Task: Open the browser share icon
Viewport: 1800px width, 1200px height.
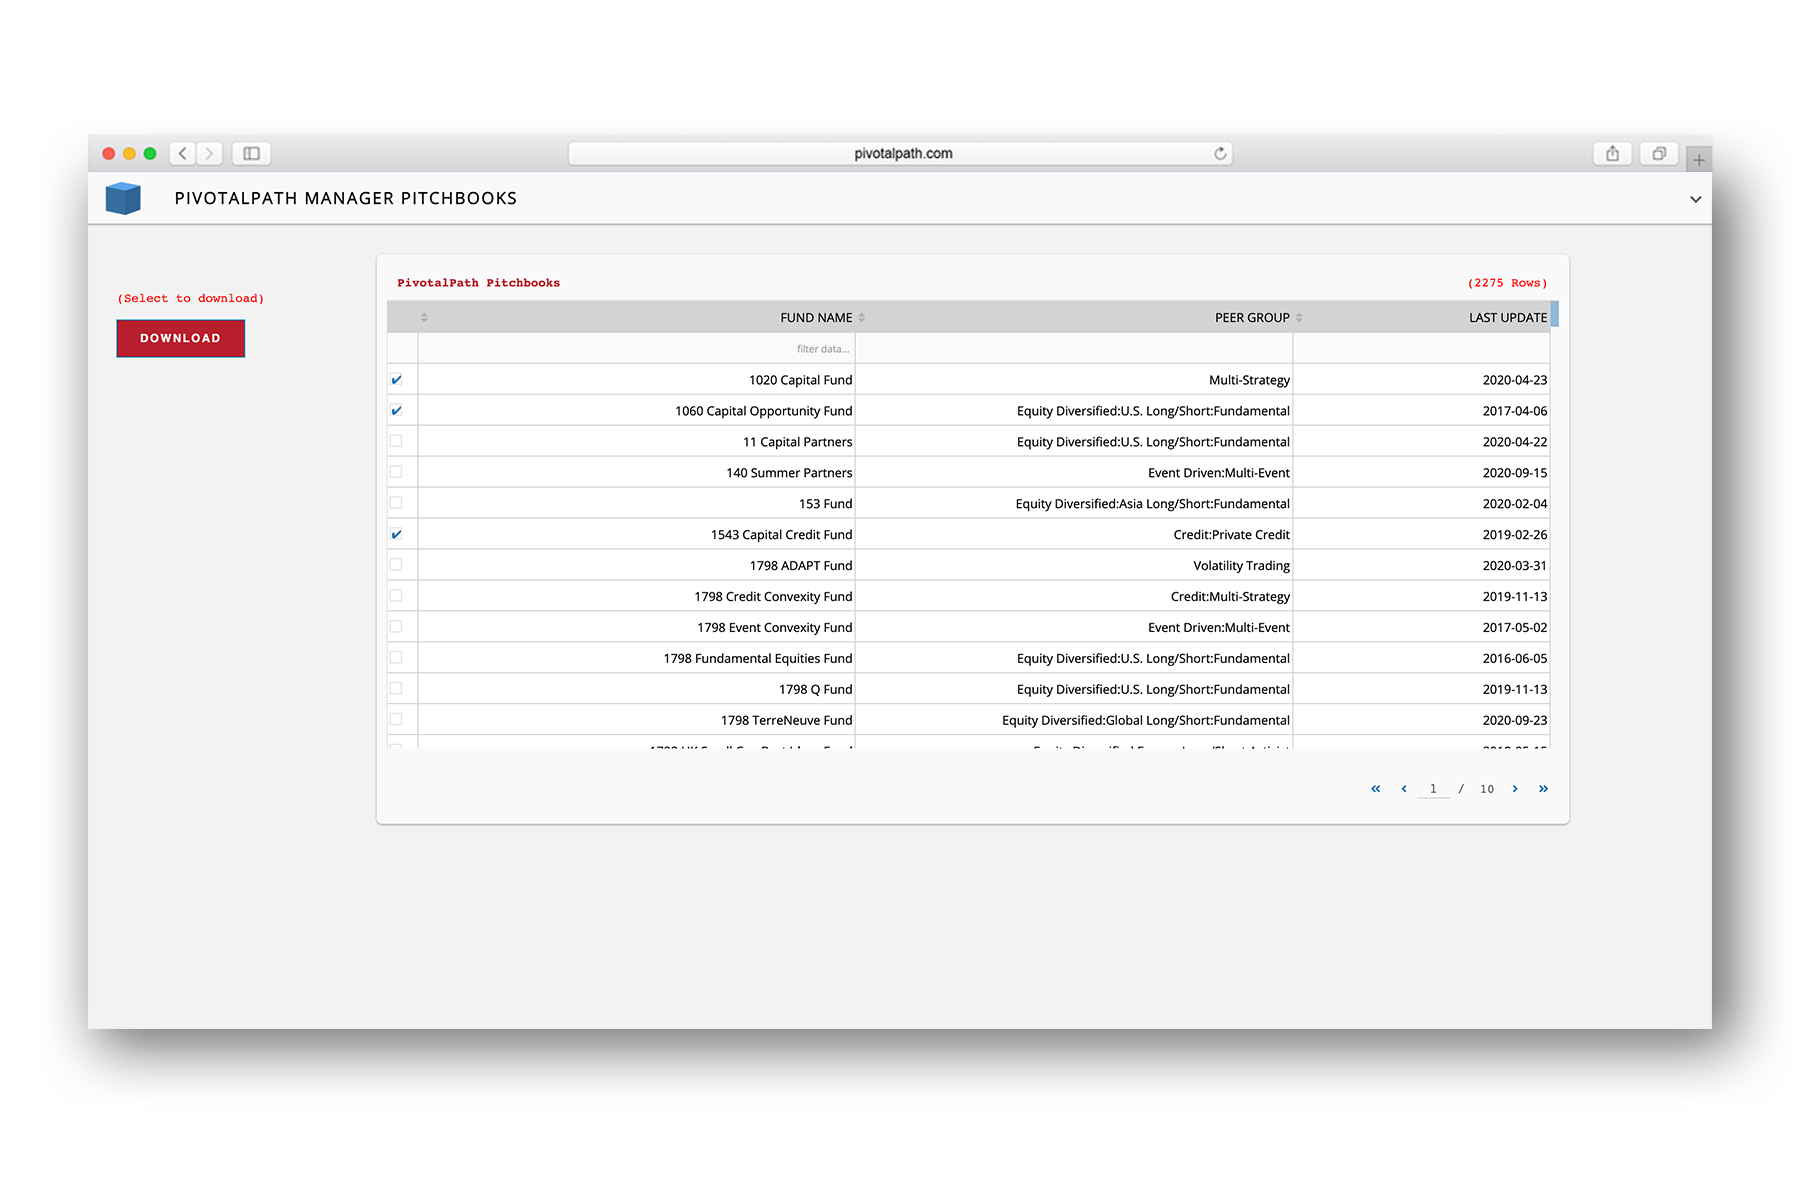Action: coord(1612,153)
